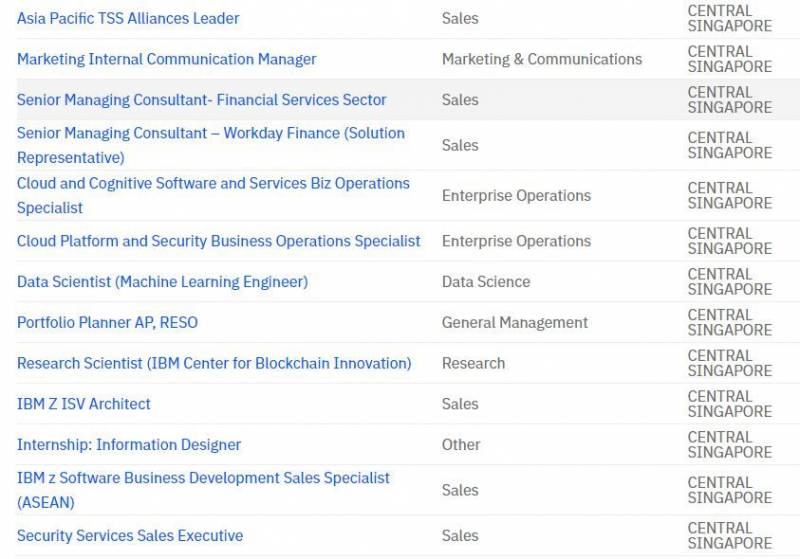800x559 pixels.
Task: View the Data Scientist (Machine Learning Engineer) job
Action: (162, 282)
